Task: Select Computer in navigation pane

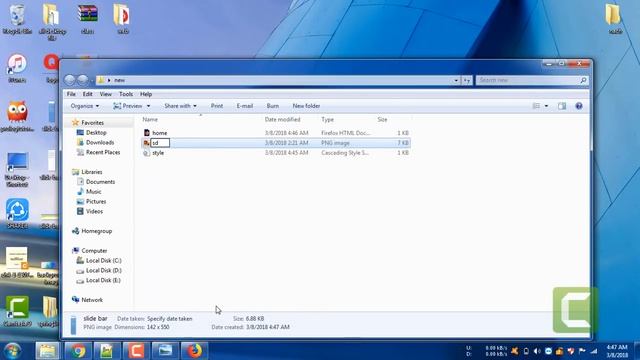Action: pos(94,251)
